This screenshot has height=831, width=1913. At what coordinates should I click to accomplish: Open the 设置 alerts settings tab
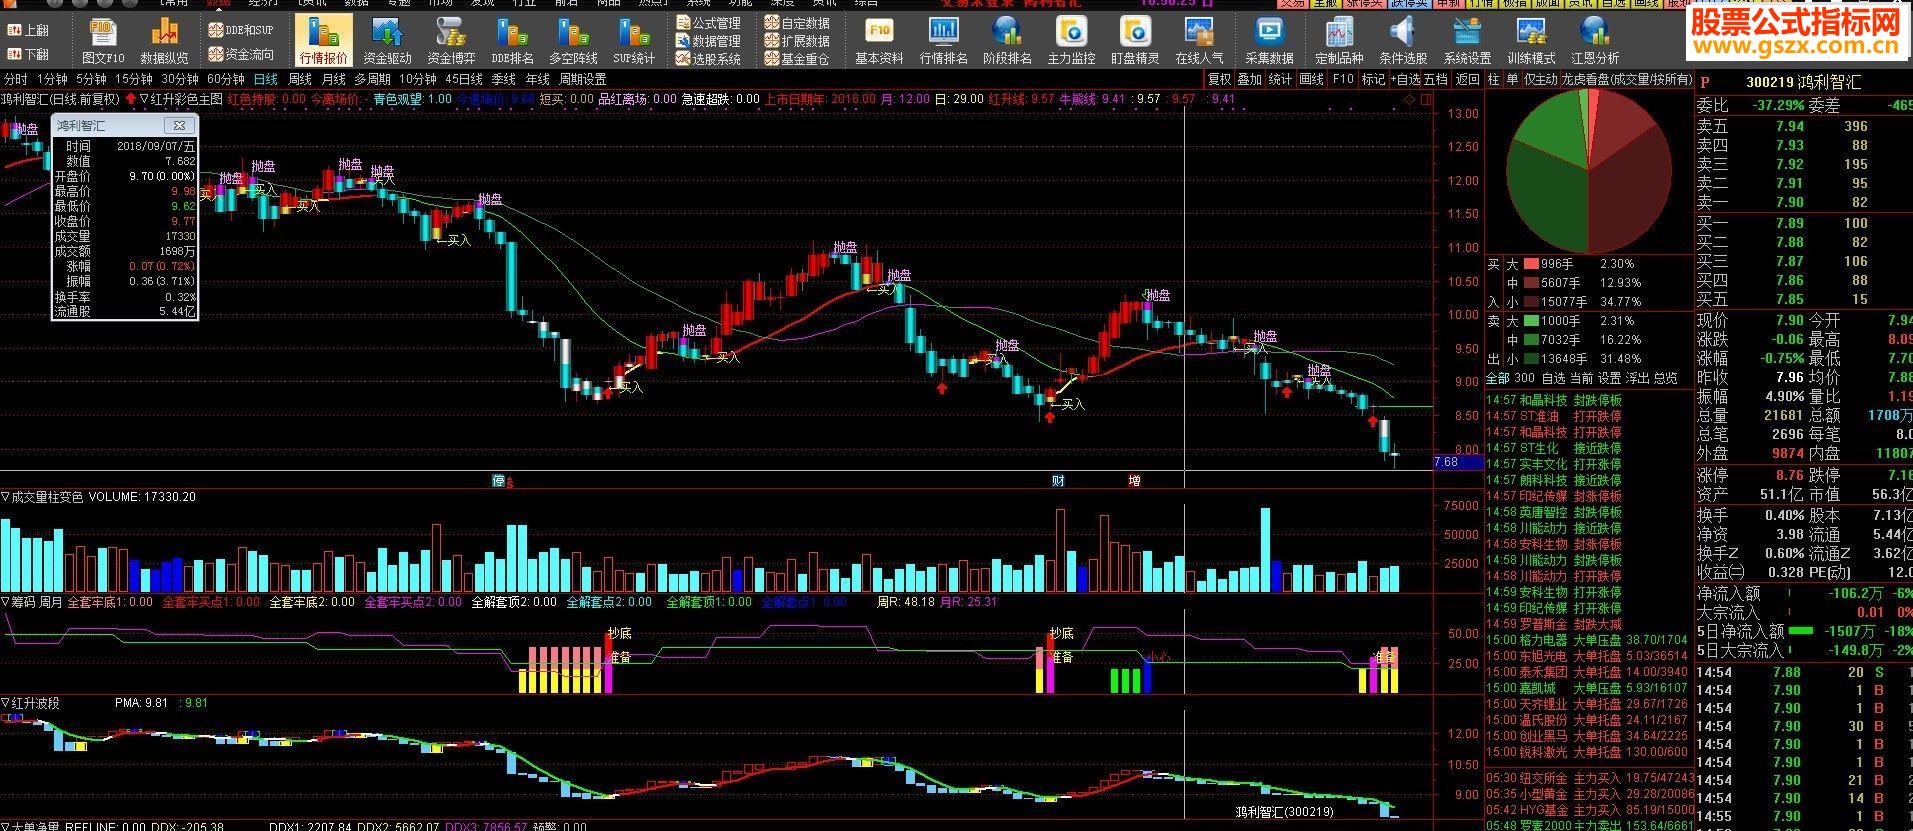(1609, 378)
